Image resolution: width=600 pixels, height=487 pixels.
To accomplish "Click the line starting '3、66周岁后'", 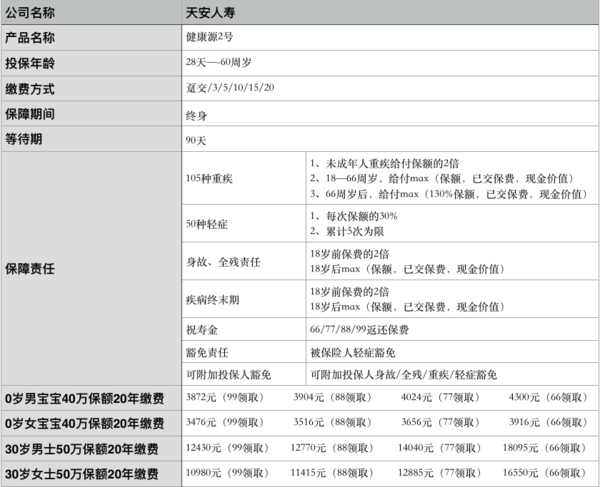I will coord(450,194).
